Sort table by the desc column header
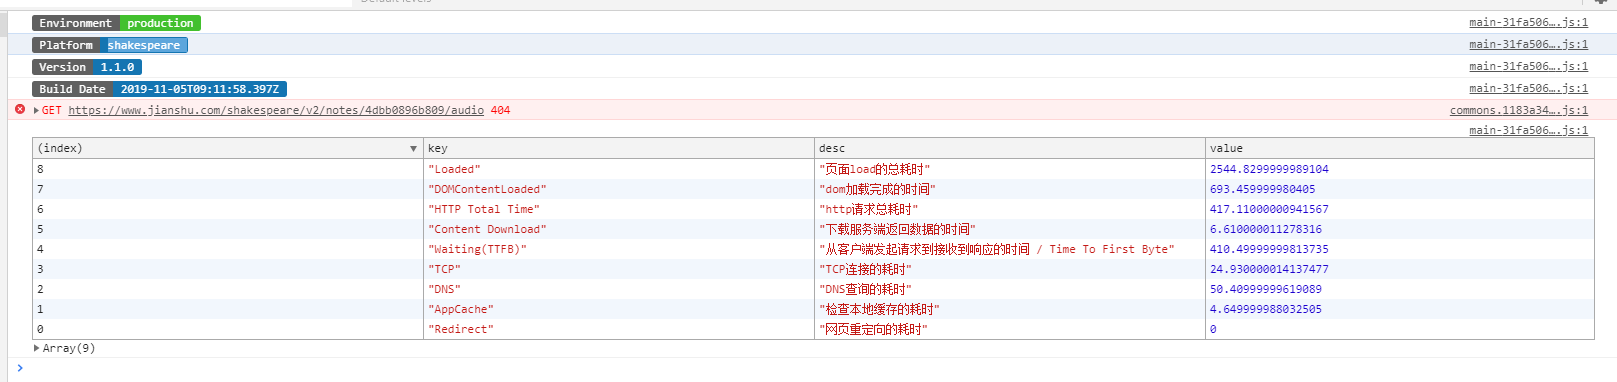Viewport: 1617px width, 382px height. tap(1010, 148)
